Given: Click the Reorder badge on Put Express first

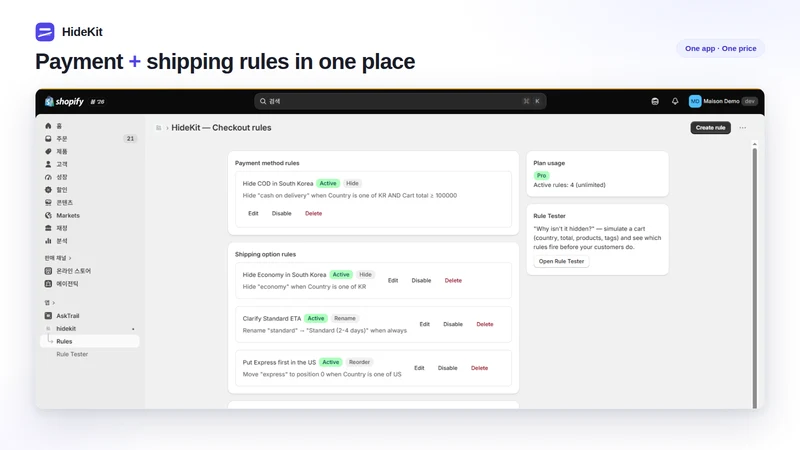Looking at the screenshot, I should [x=359, y=362].
